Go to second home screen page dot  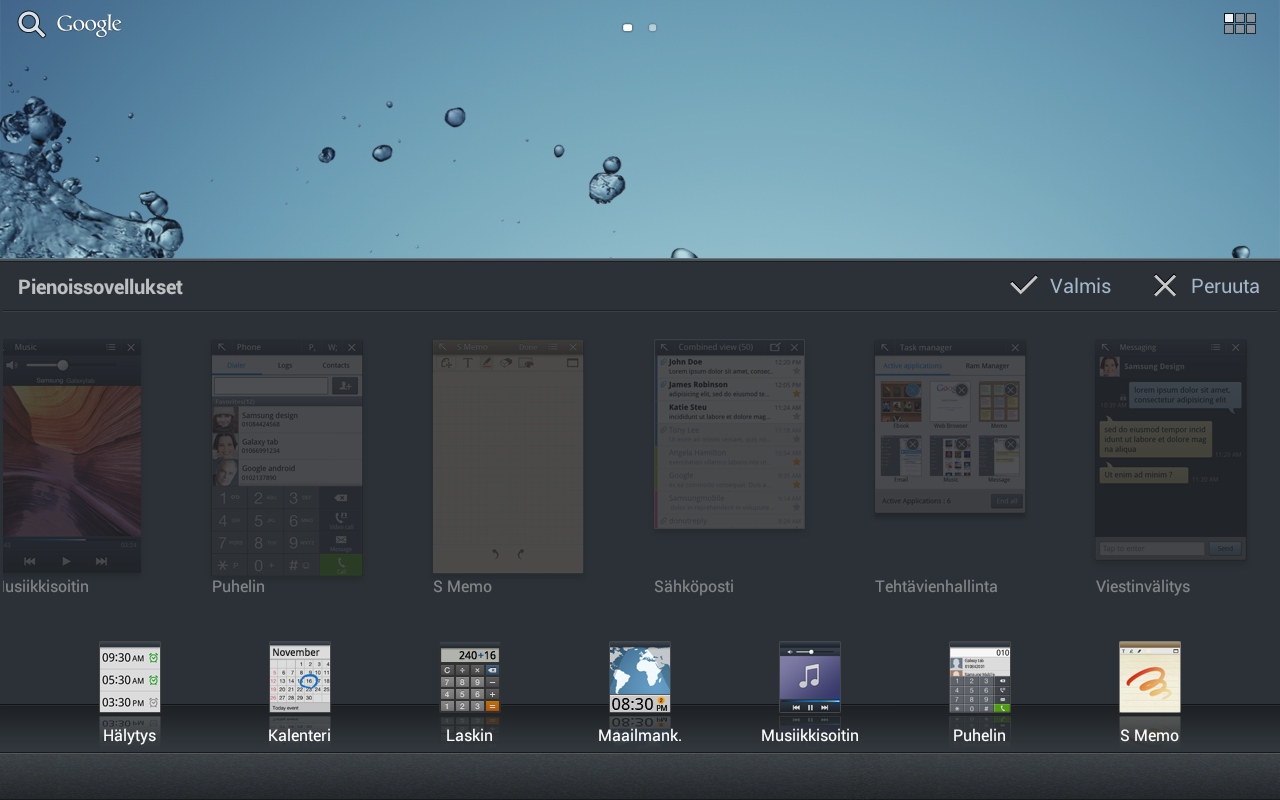(x=652, y=28)
